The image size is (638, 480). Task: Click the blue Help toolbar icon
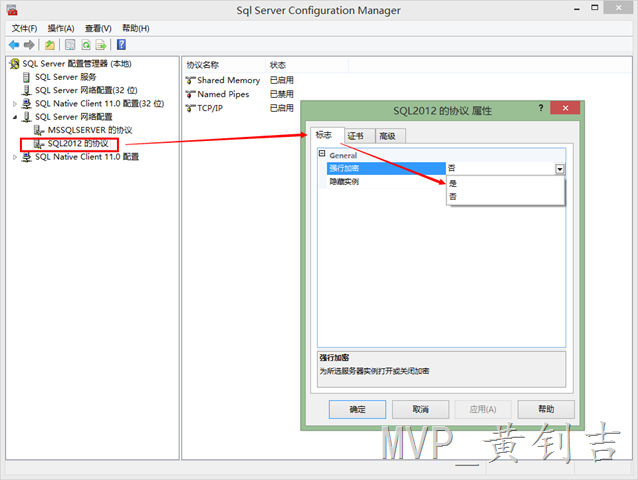tap(121, 45)
